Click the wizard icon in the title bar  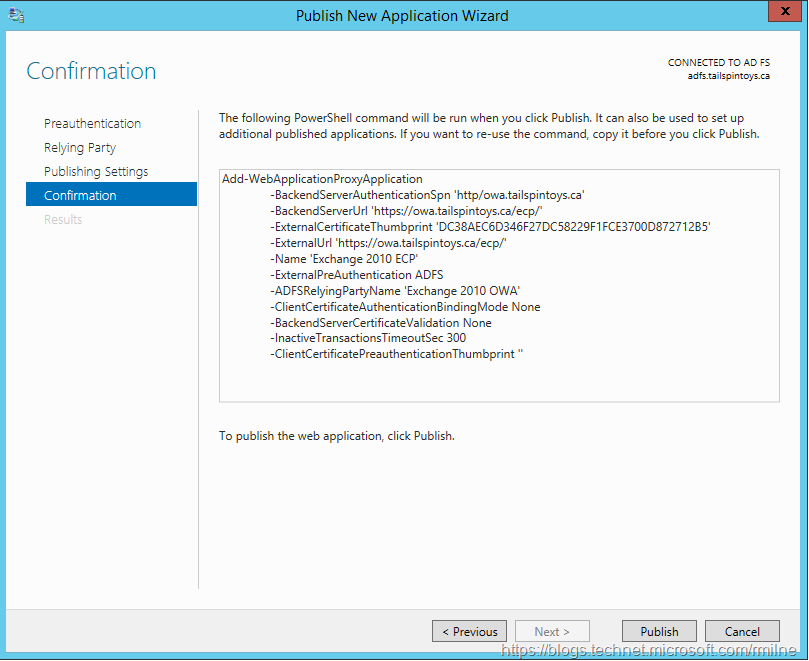(x=15, y=16)
